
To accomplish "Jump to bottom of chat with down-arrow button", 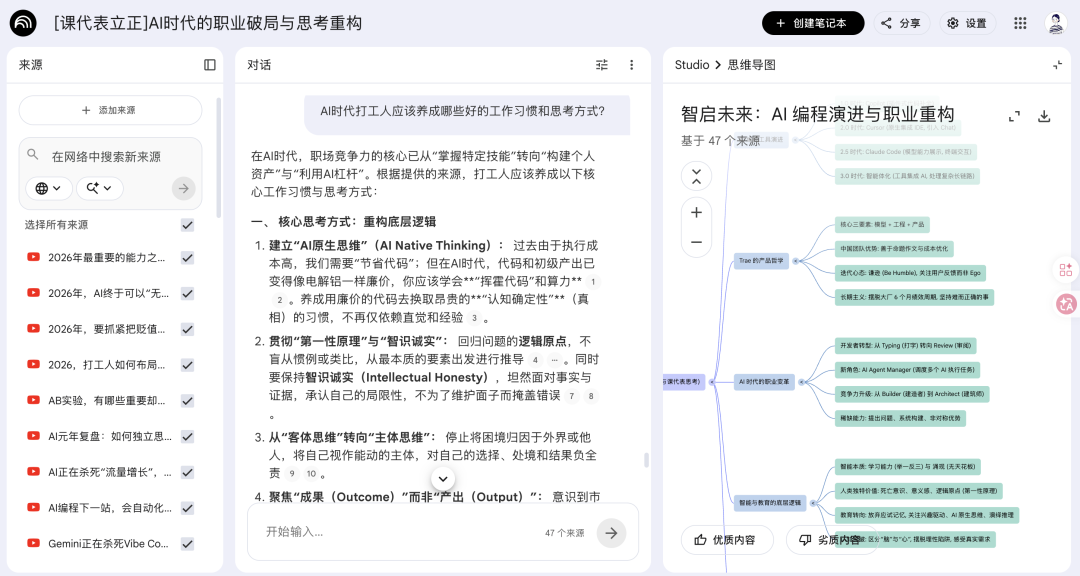I will (x=443, y=479).
